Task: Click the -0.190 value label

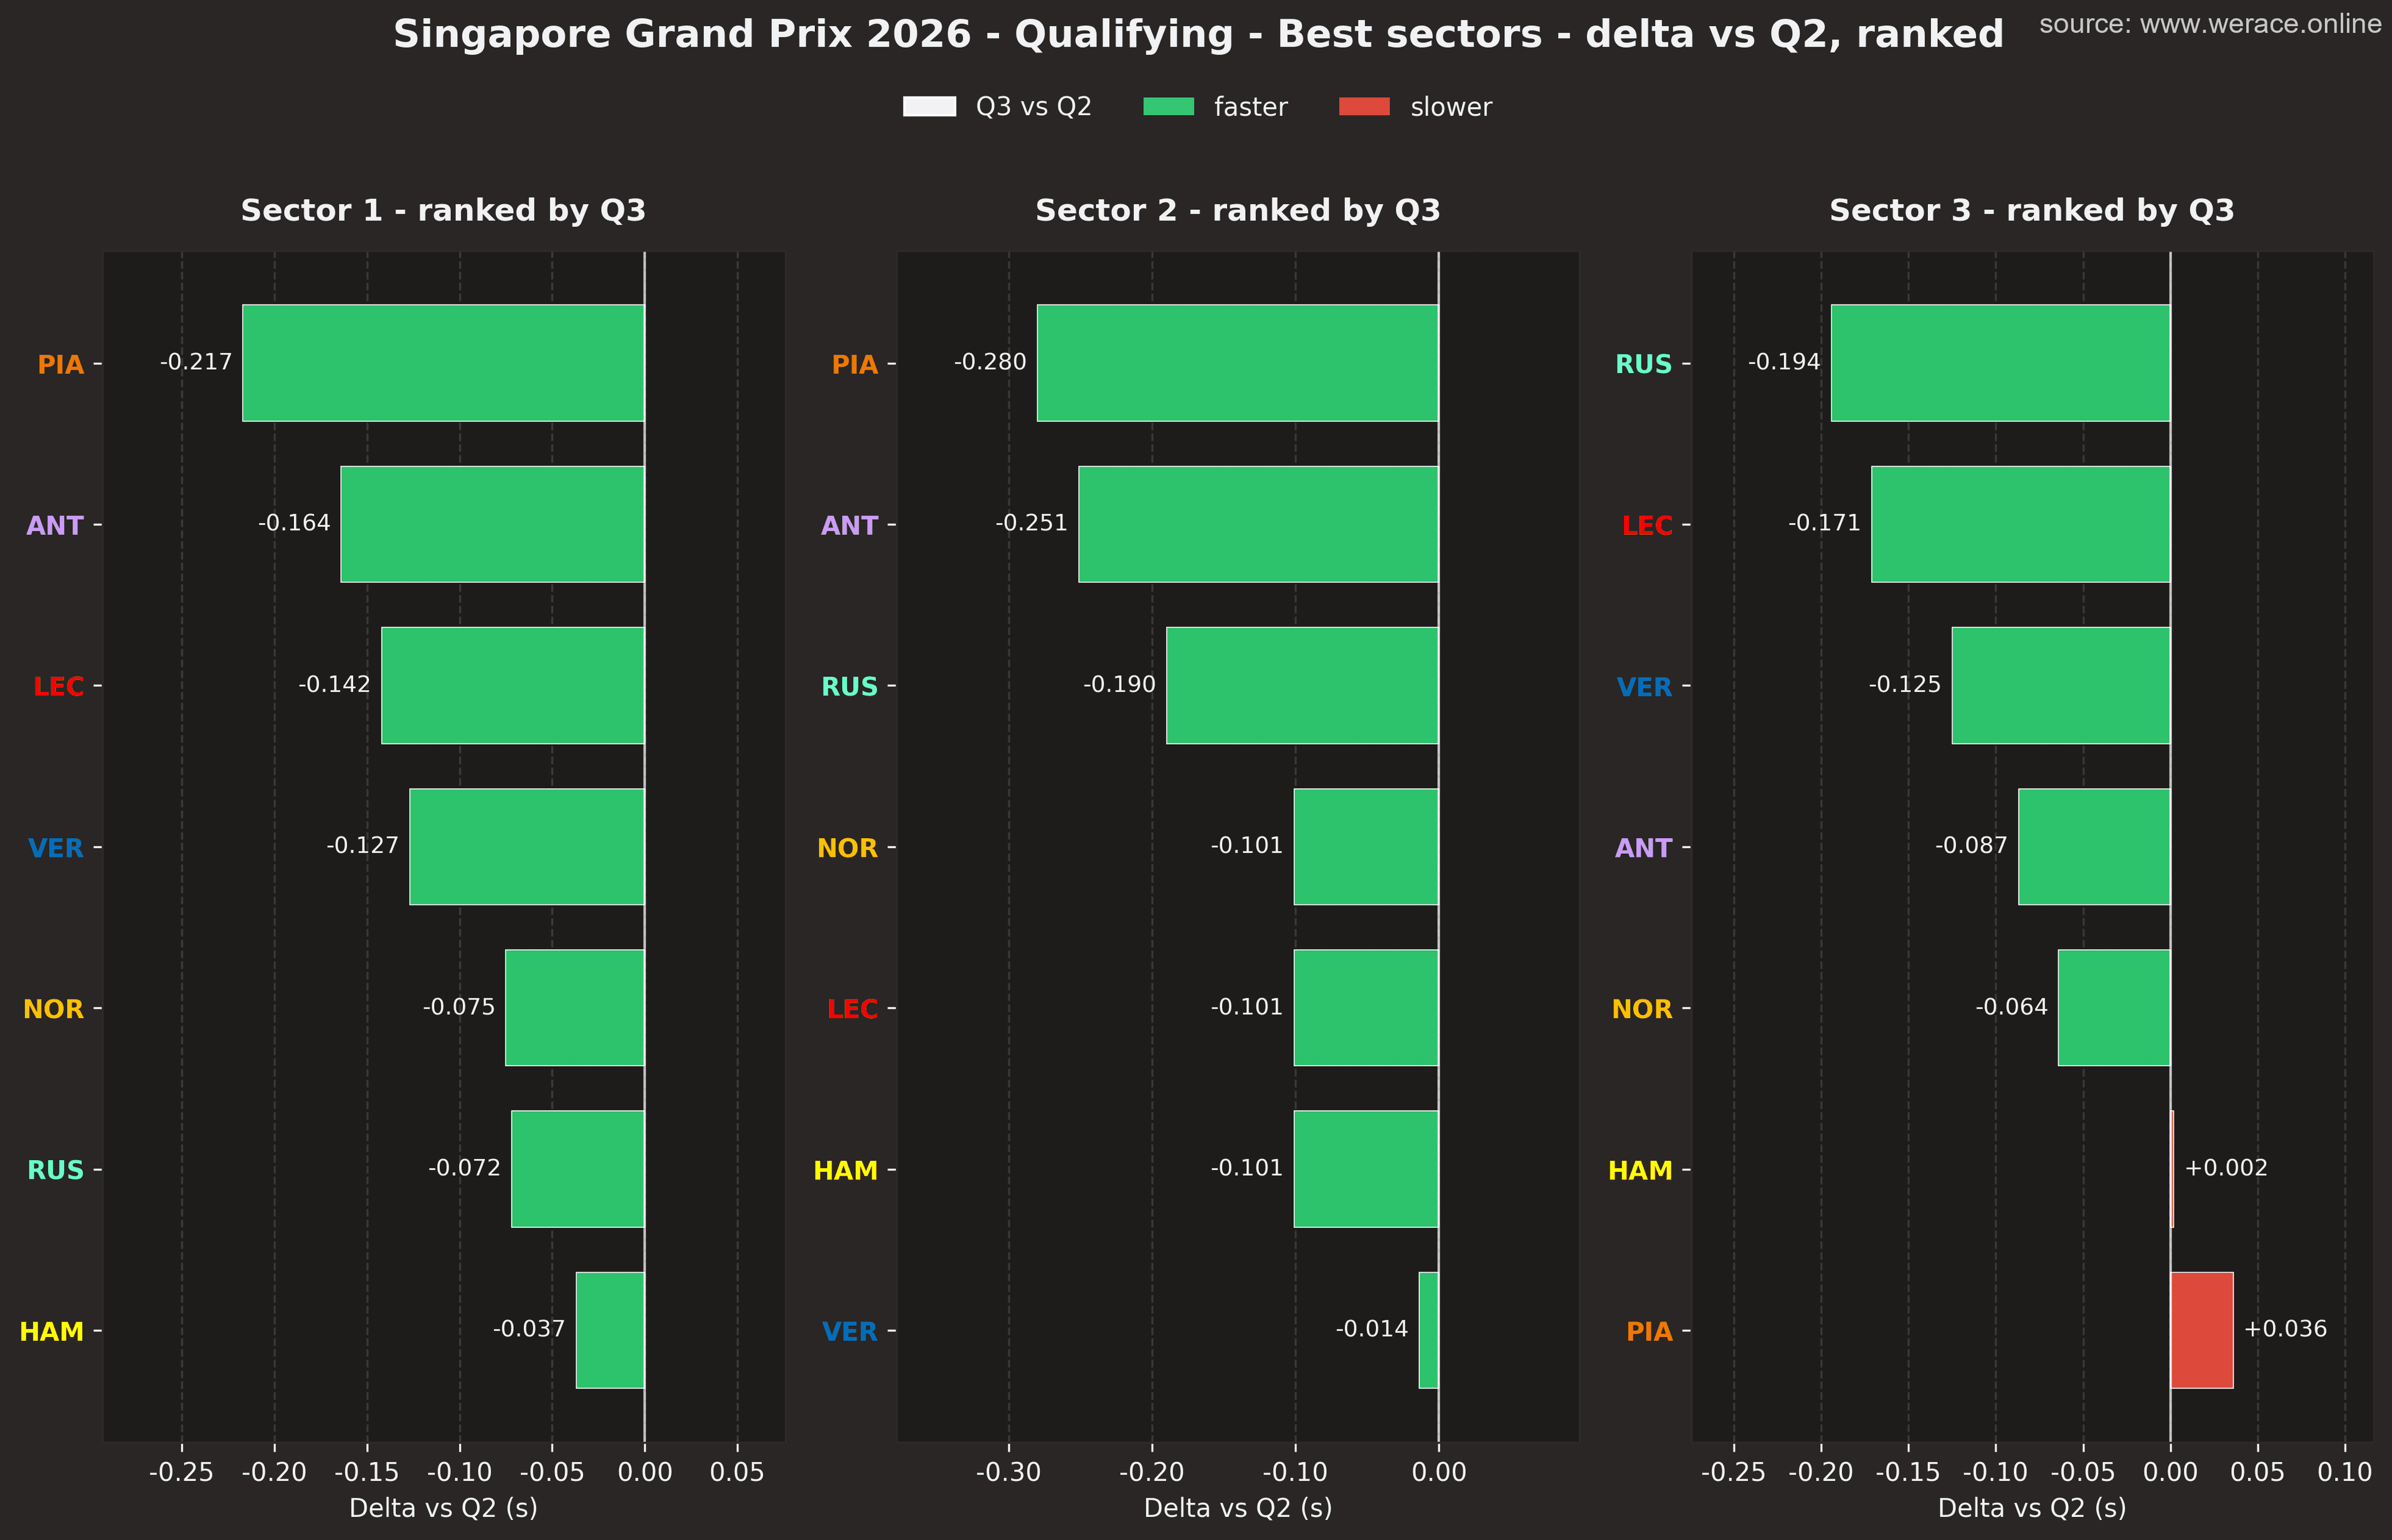Action: [1119, 685]
